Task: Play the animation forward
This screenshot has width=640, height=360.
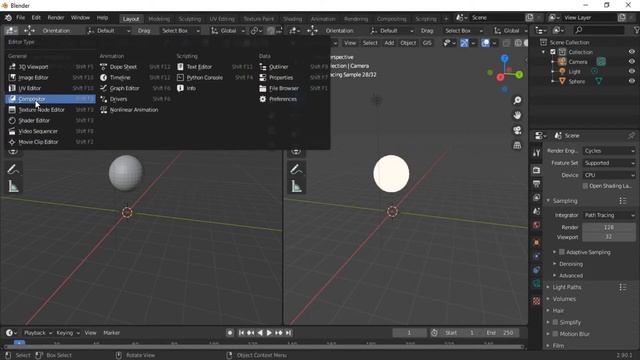Action: pos(269,333)
